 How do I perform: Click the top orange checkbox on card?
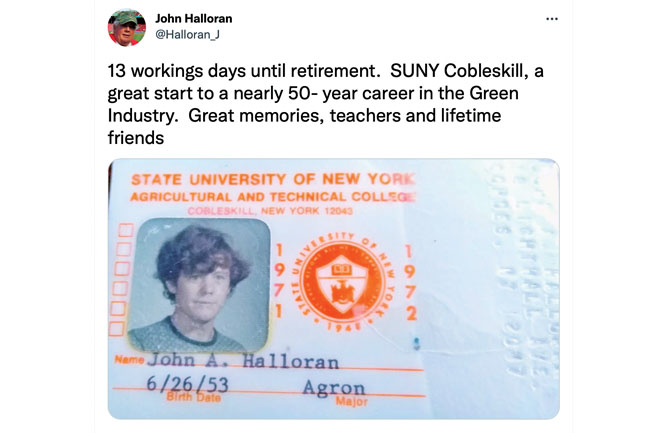[125, 230]
